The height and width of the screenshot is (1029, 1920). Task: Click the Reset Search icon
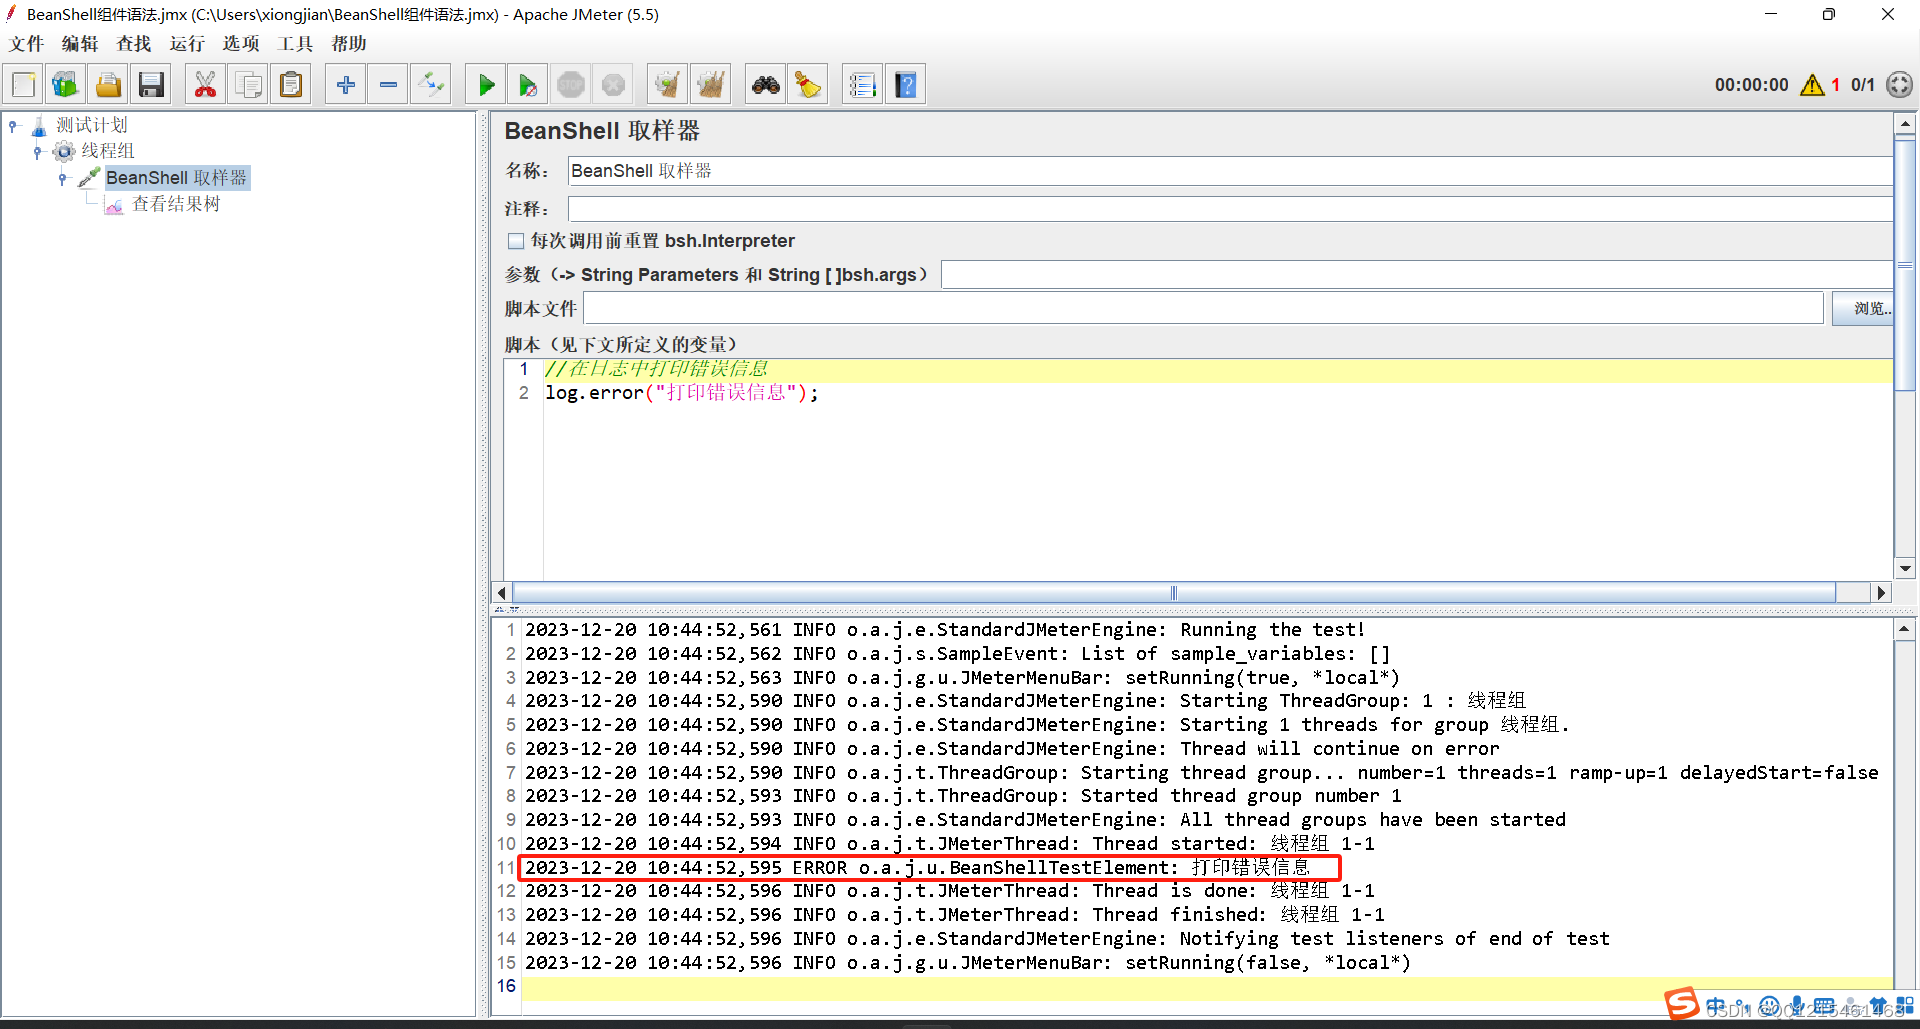point(808,85)
